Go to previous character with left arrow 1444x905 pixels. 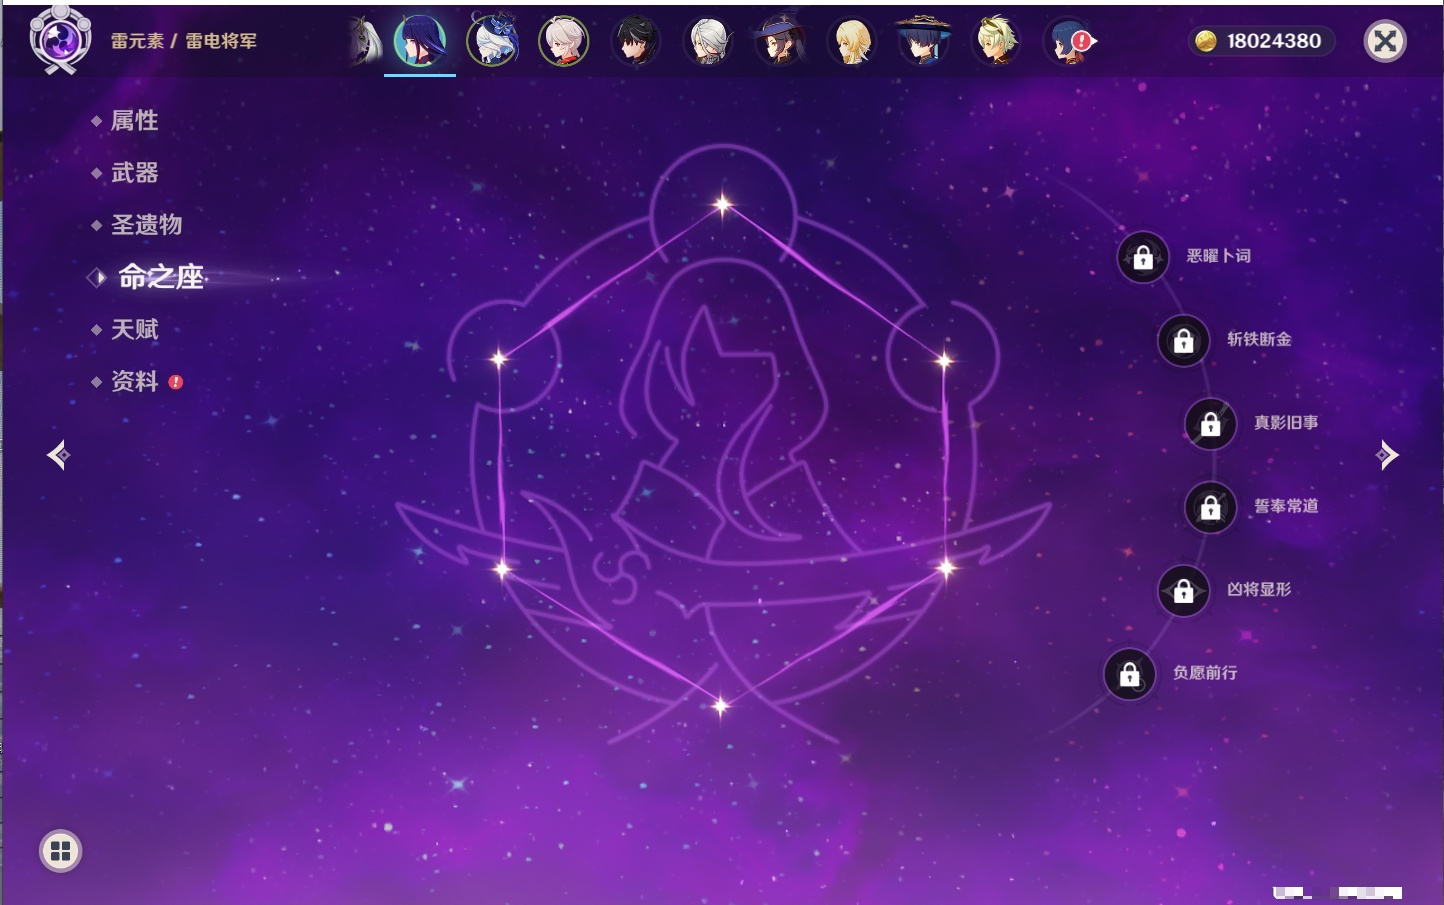58,455
